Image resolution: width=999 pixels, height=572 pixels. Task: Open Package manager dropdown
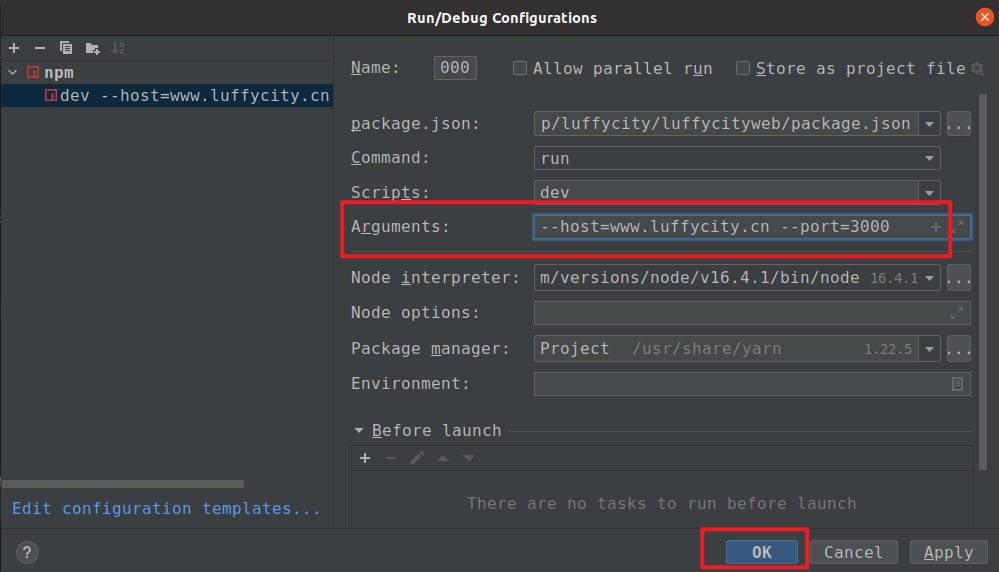pos(930,348)
